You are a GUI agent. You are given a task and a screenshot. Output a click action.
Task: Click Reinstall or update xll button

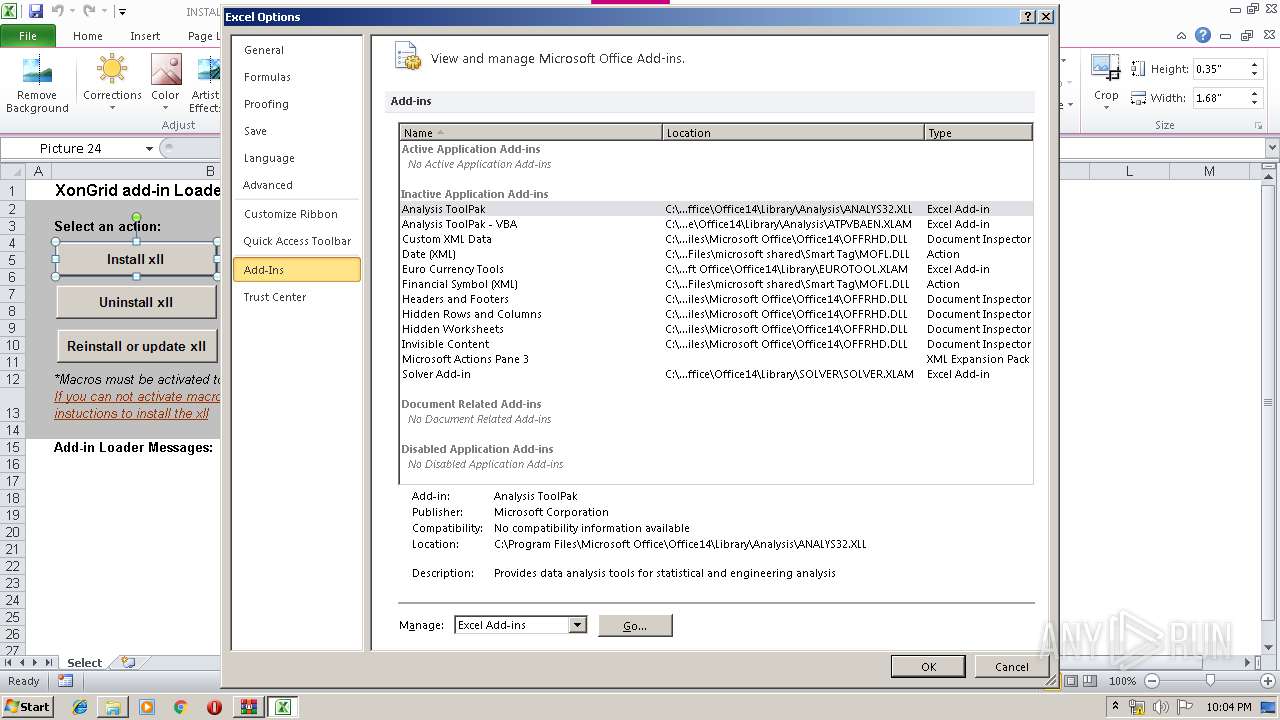[137, 346]
